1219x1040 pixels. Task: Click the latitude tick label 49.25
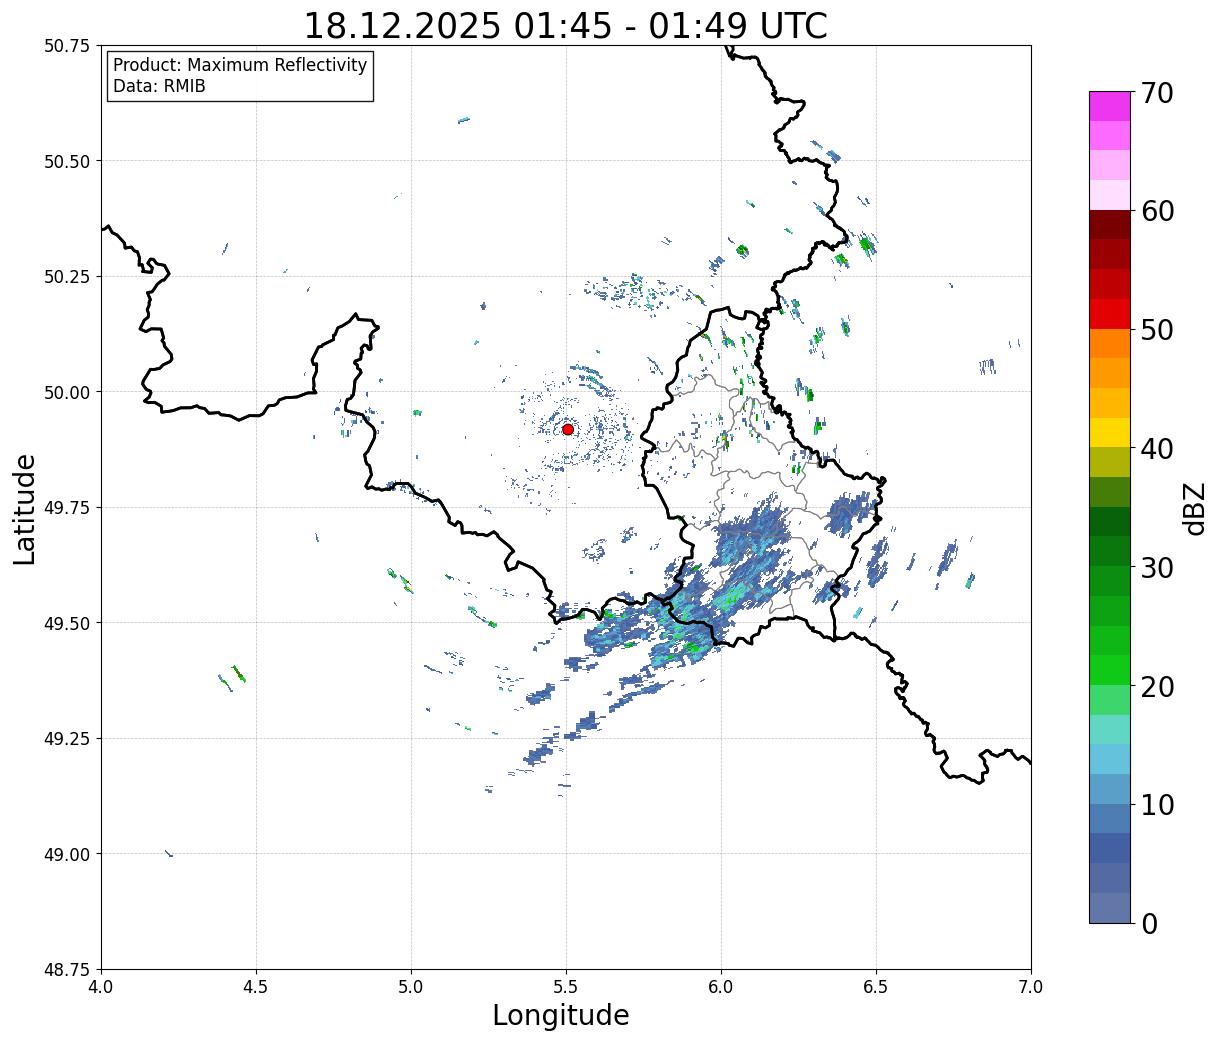click(x=67, y=739)
